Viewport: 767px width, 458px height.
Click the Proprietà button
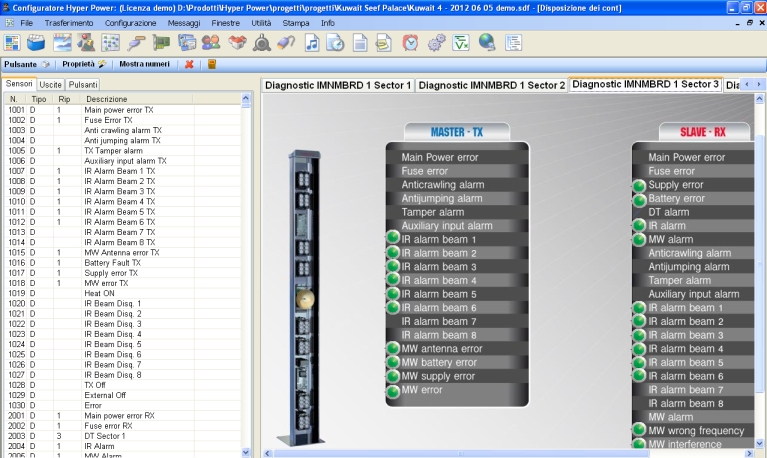tap(84, 64)
